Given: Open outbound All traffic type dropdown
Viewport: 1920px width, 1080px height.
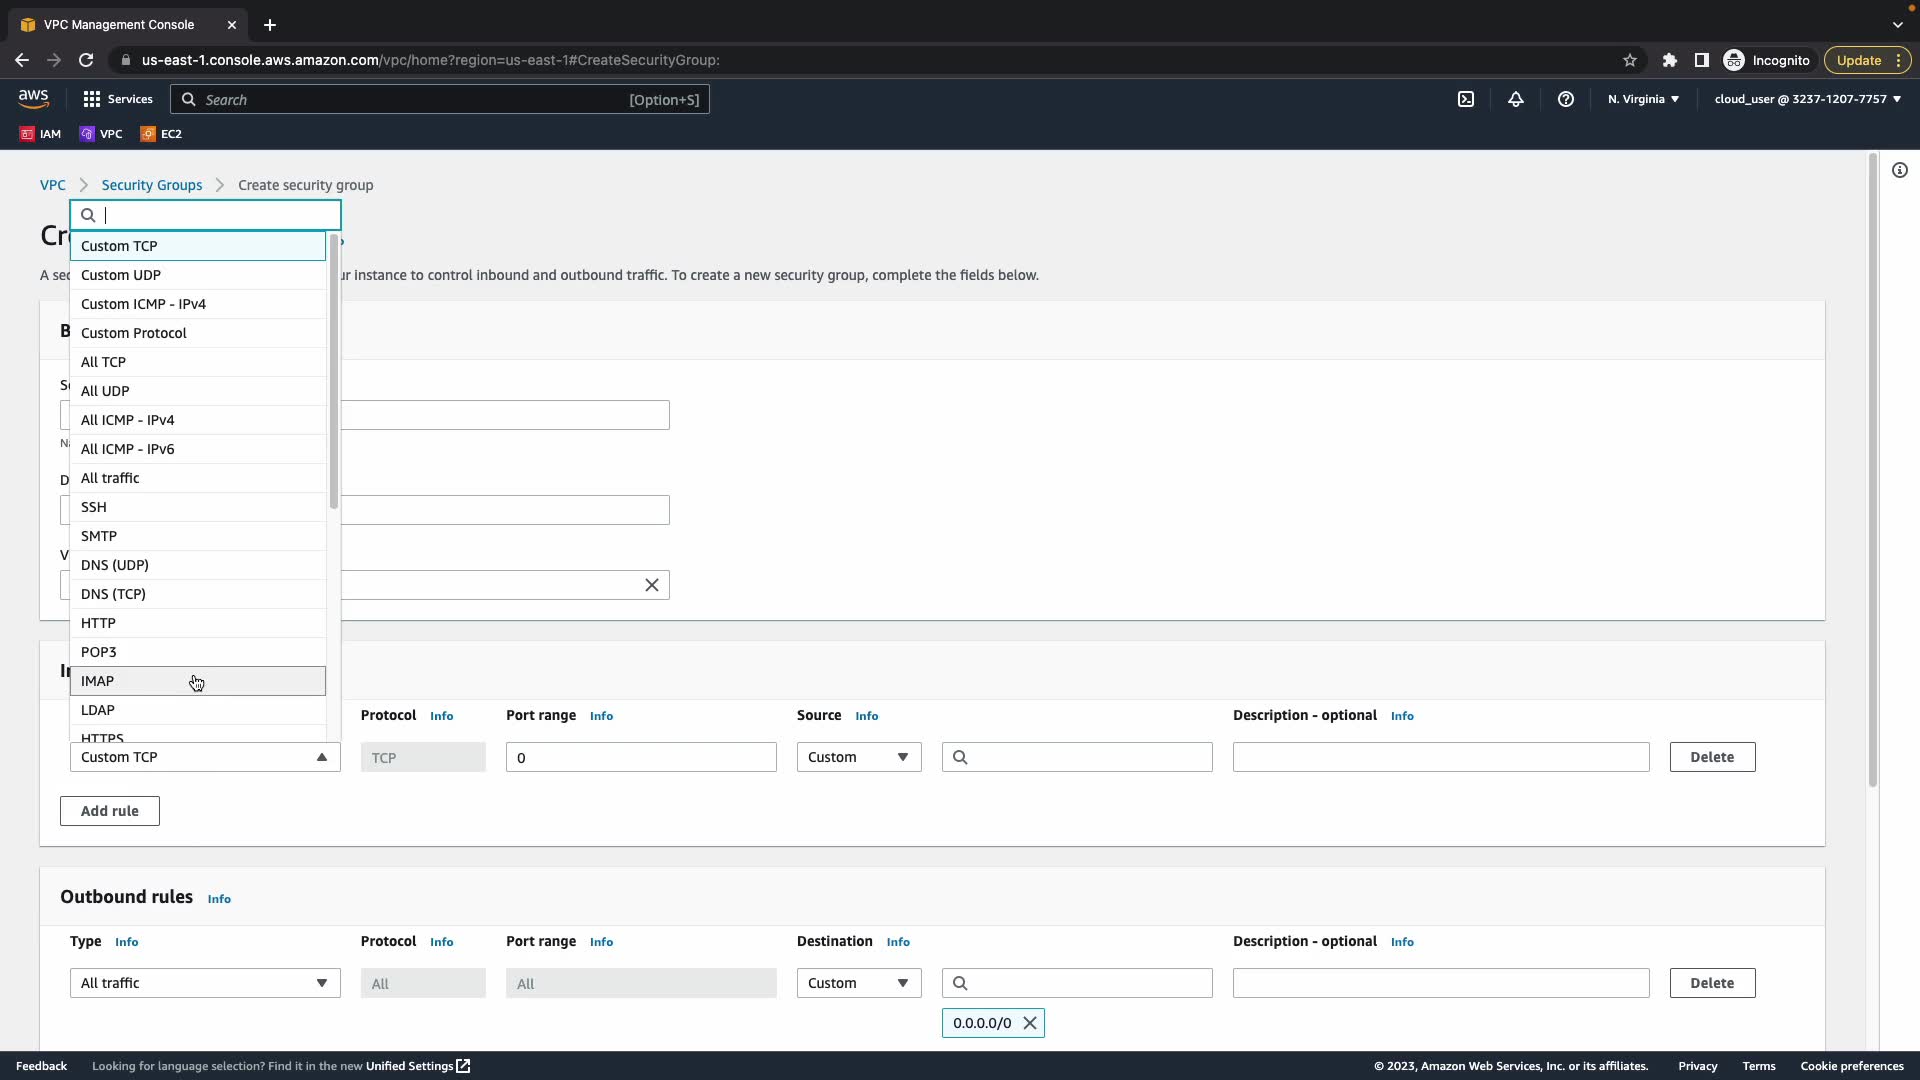Looking at the screenshot, I should (204, 983).
